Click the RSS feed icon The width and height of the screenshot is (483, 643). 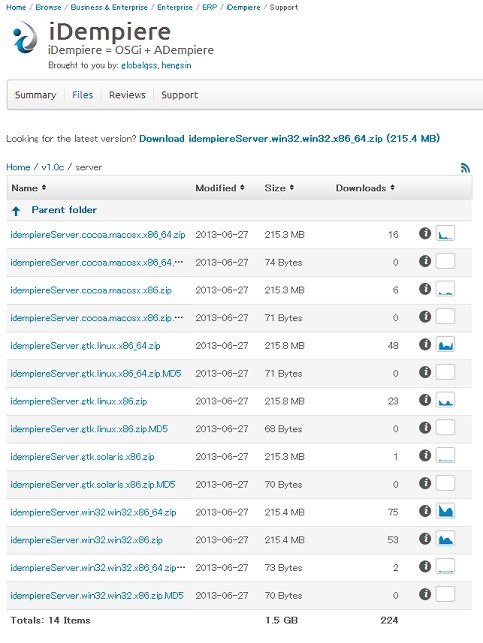[465, 168]
